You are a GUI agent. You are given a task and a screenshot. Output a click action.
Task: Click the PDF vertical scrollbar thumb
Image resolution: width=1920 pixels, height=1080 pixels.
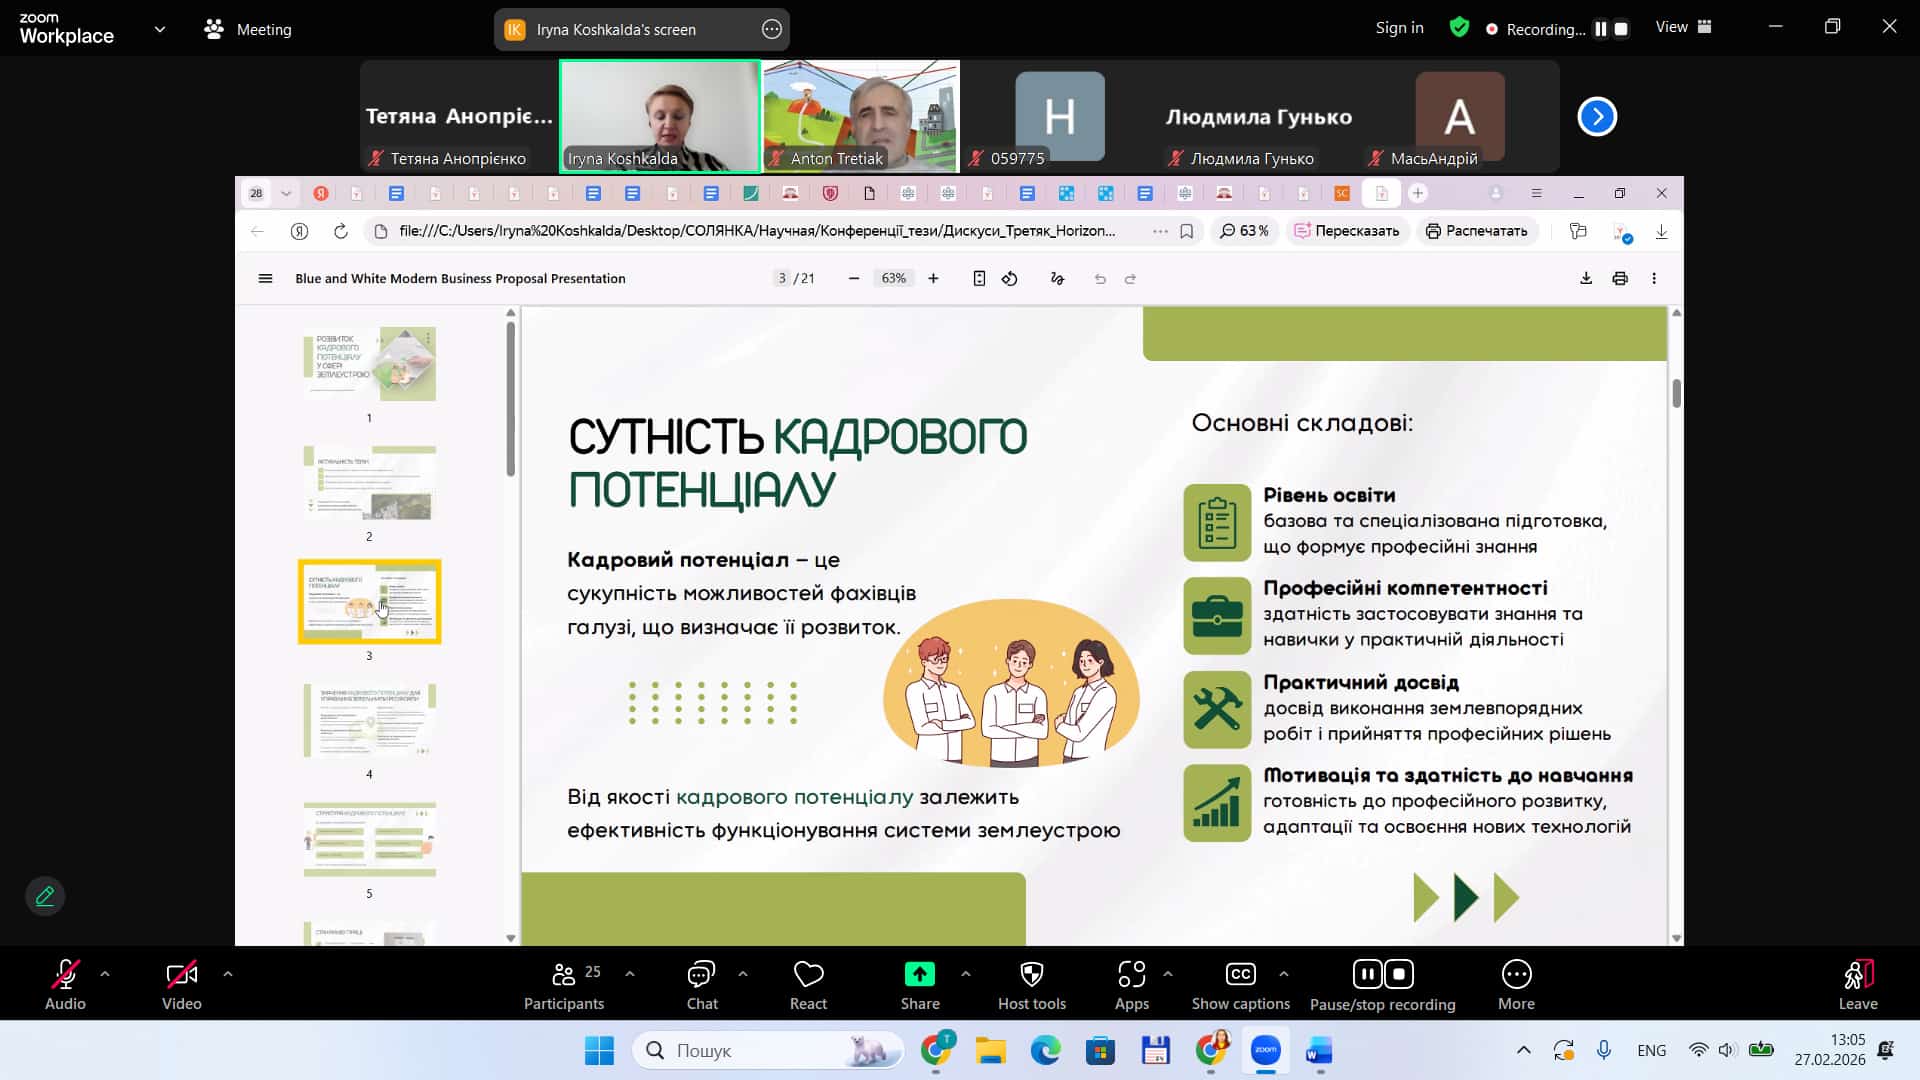1676,394
